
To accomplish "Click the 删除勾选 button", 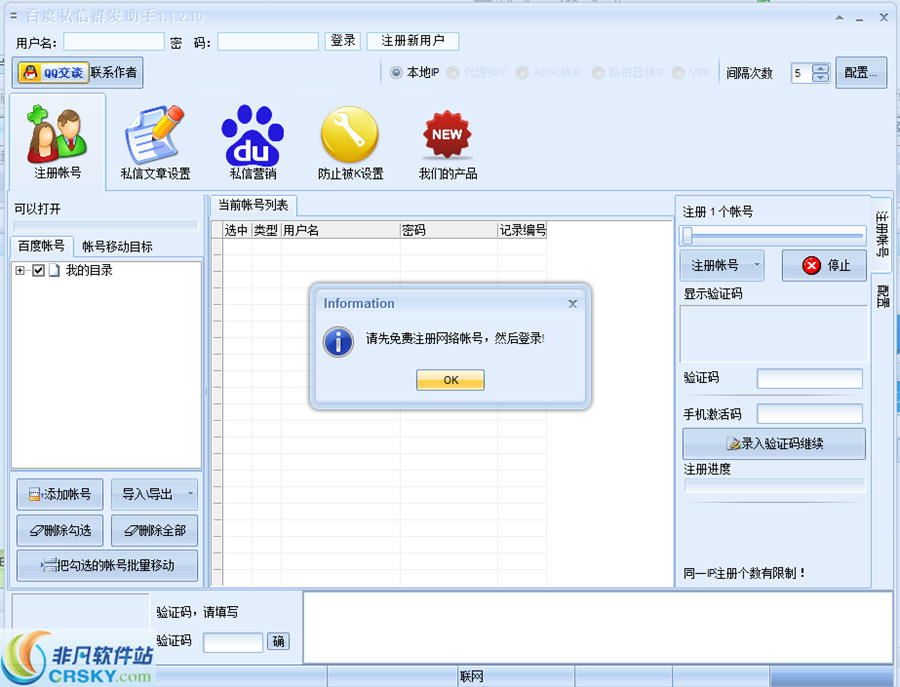I will [60, 530].
